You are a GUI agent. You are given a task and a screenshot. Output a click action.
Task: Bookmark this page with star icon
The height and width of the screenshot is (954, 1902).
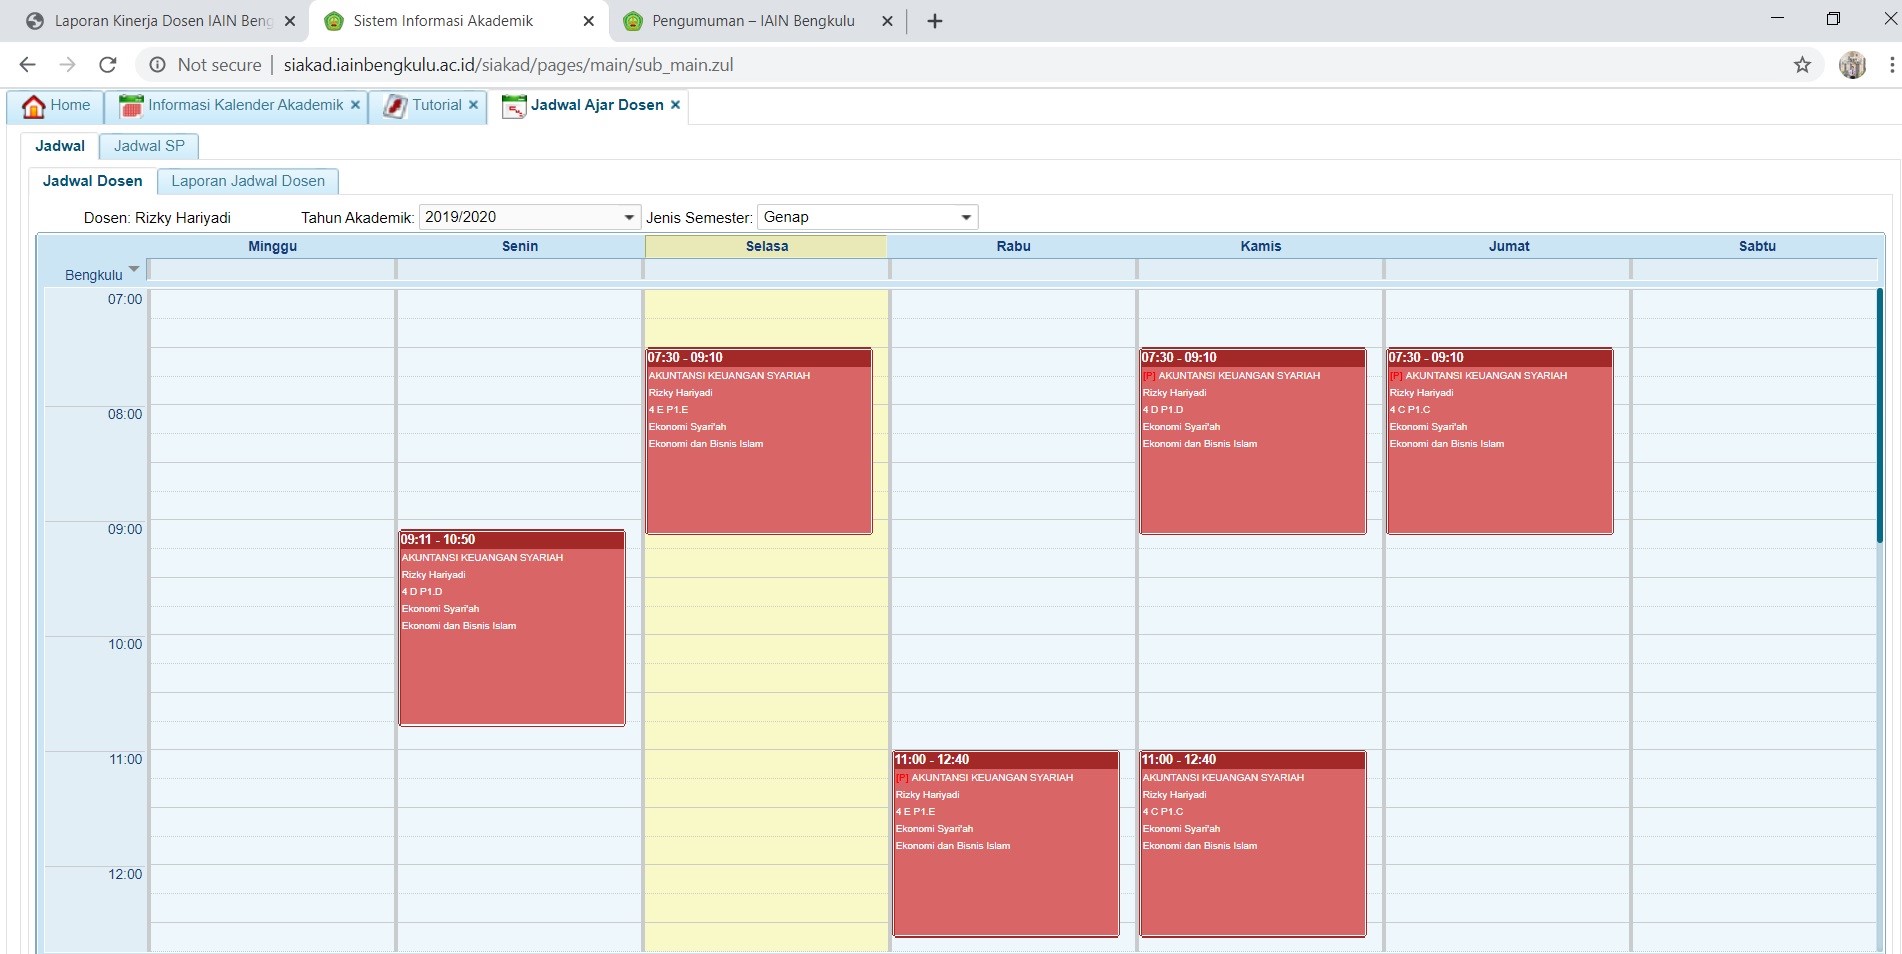click(x=1802, y=65)
